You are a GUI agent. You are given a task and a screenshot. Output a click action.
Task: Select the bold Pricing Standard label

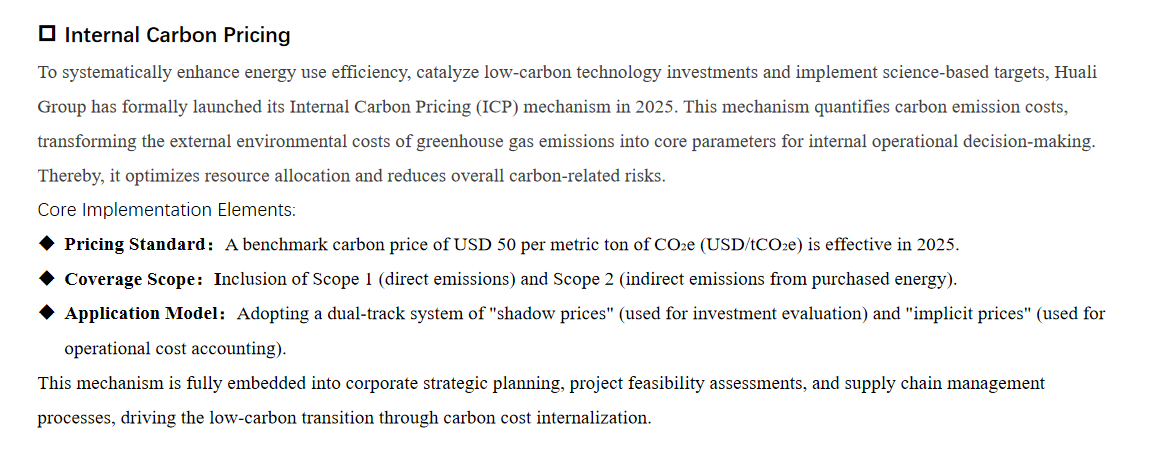pos(135,244)
